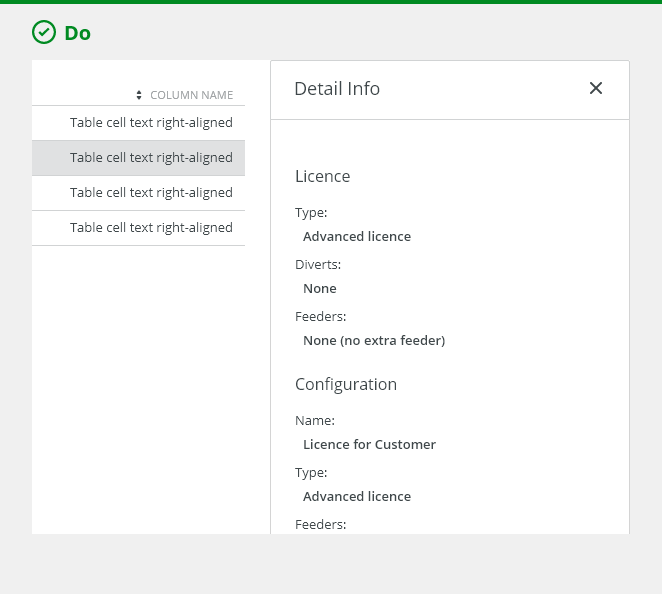Click the Feeders label under Licence
The image size is (662, 594).
coord(320,317)
